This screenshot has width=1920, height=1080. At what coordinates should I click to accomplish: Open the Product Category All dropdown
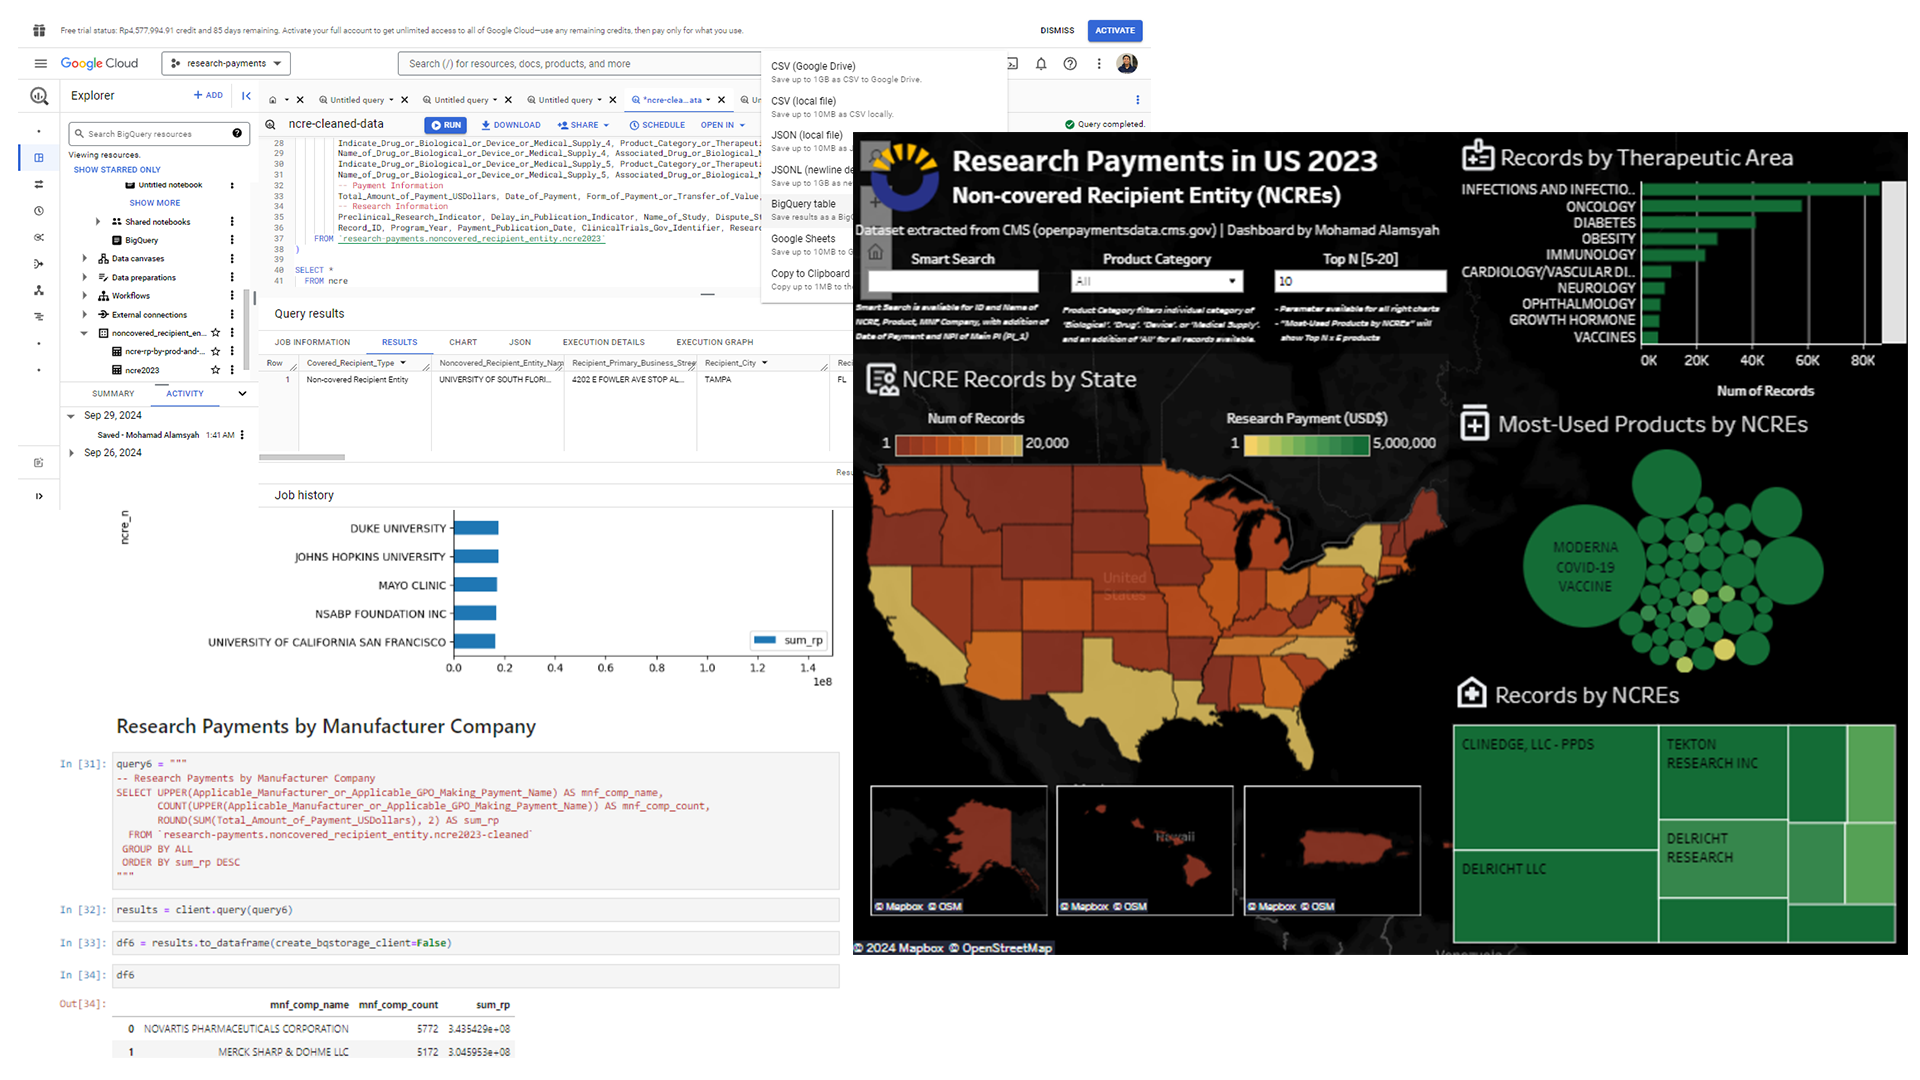point(1157,281)
